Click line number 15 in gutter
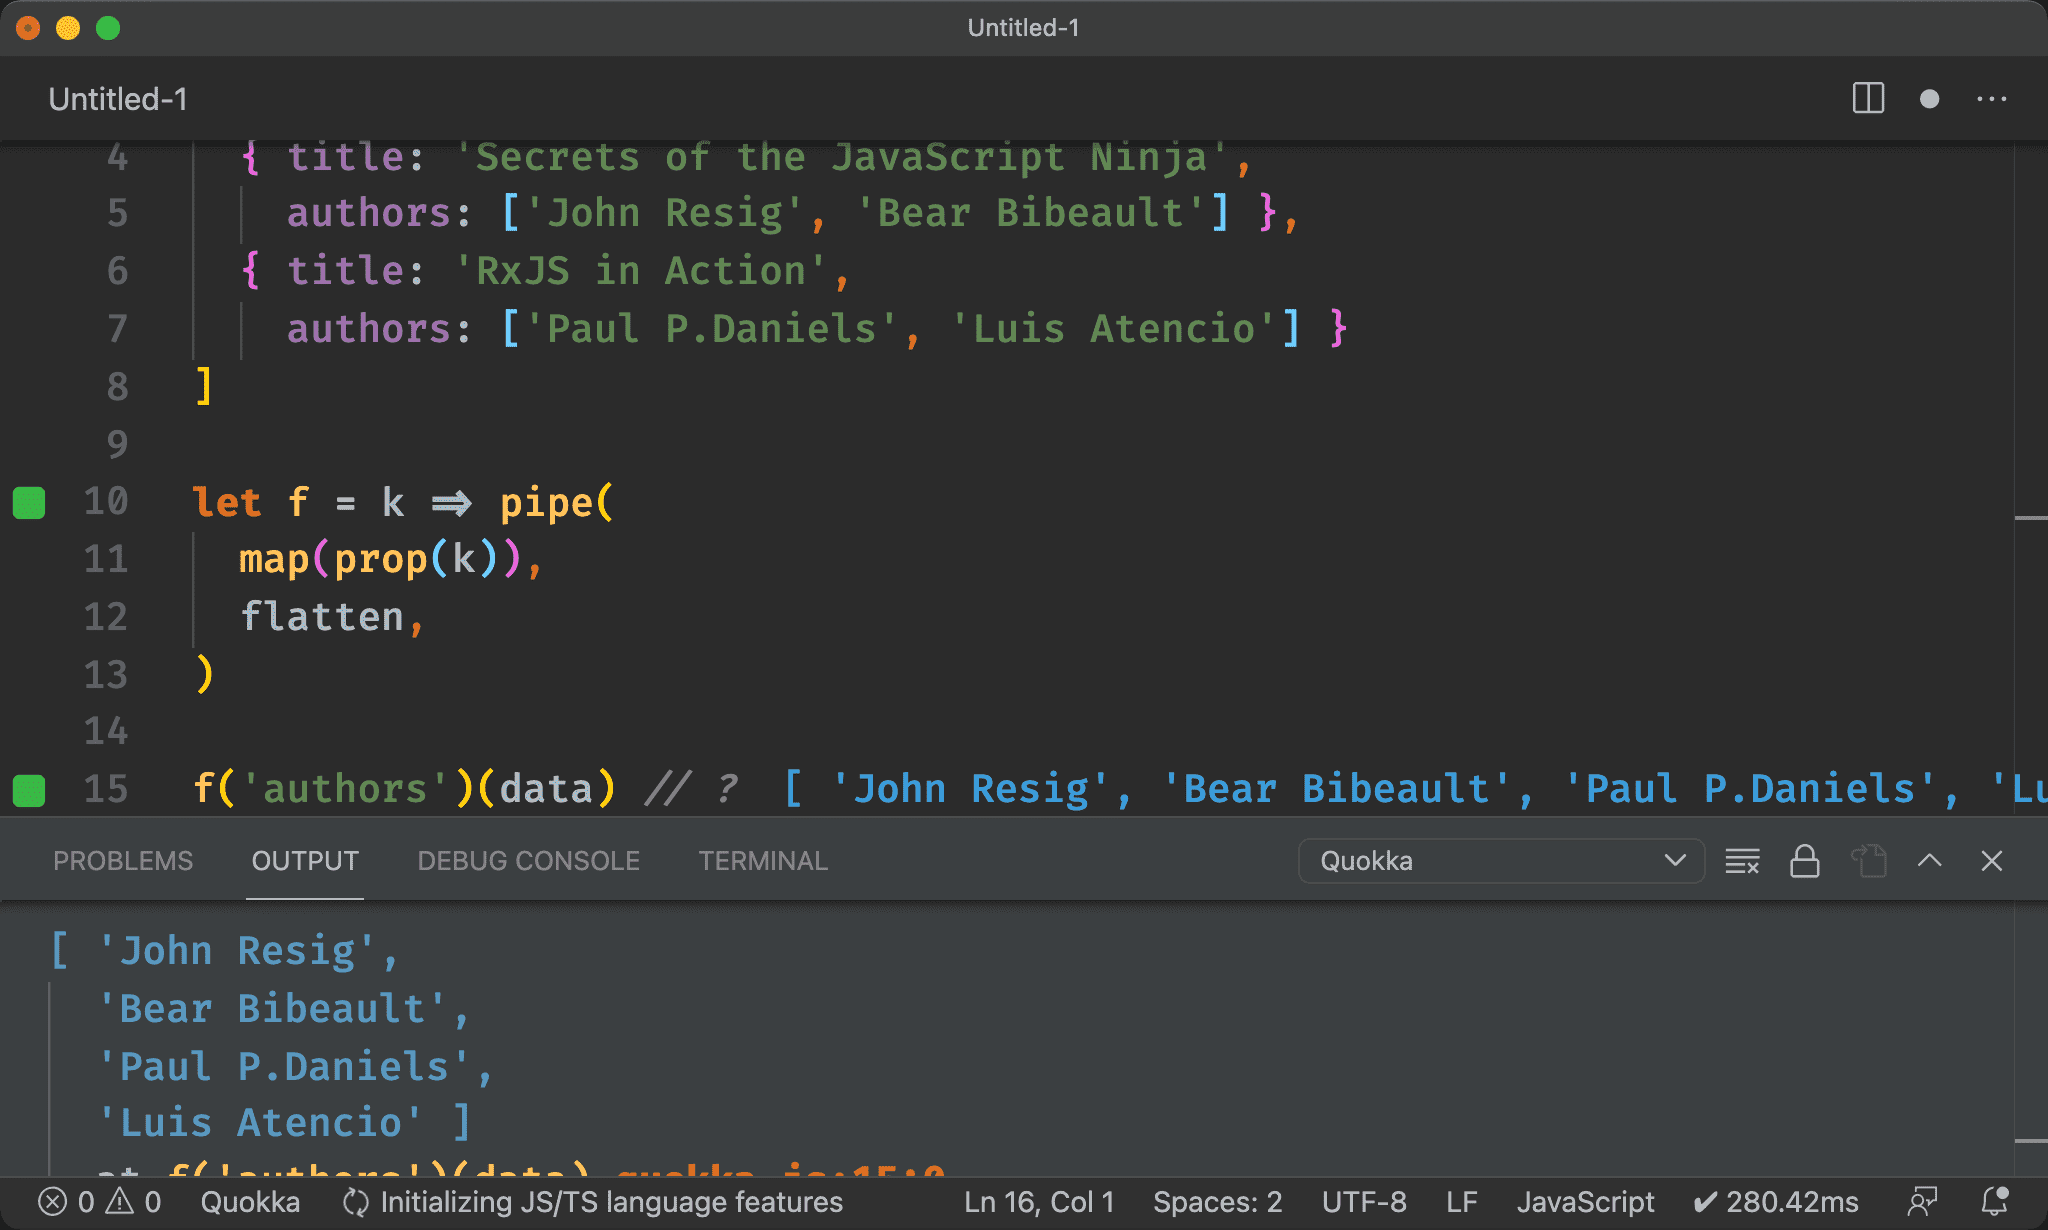The width and height of the screenshot is (2048, 1230). coord(106,790)
